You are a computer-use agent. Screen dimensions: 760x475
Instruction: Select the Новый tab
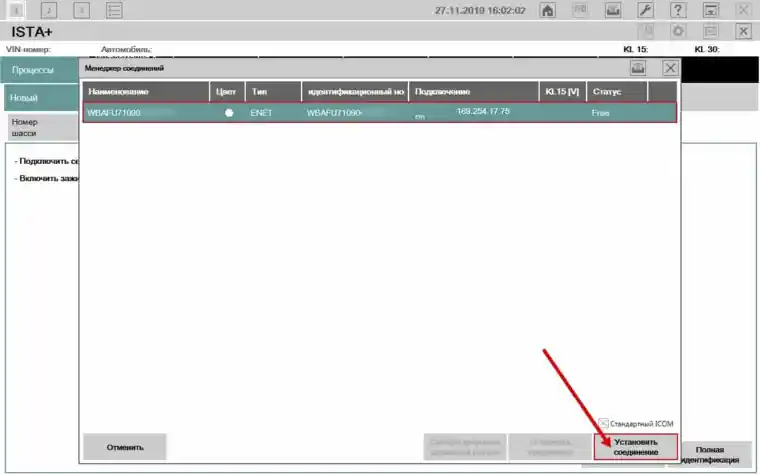pyautogui.click(x=42, y=97)
